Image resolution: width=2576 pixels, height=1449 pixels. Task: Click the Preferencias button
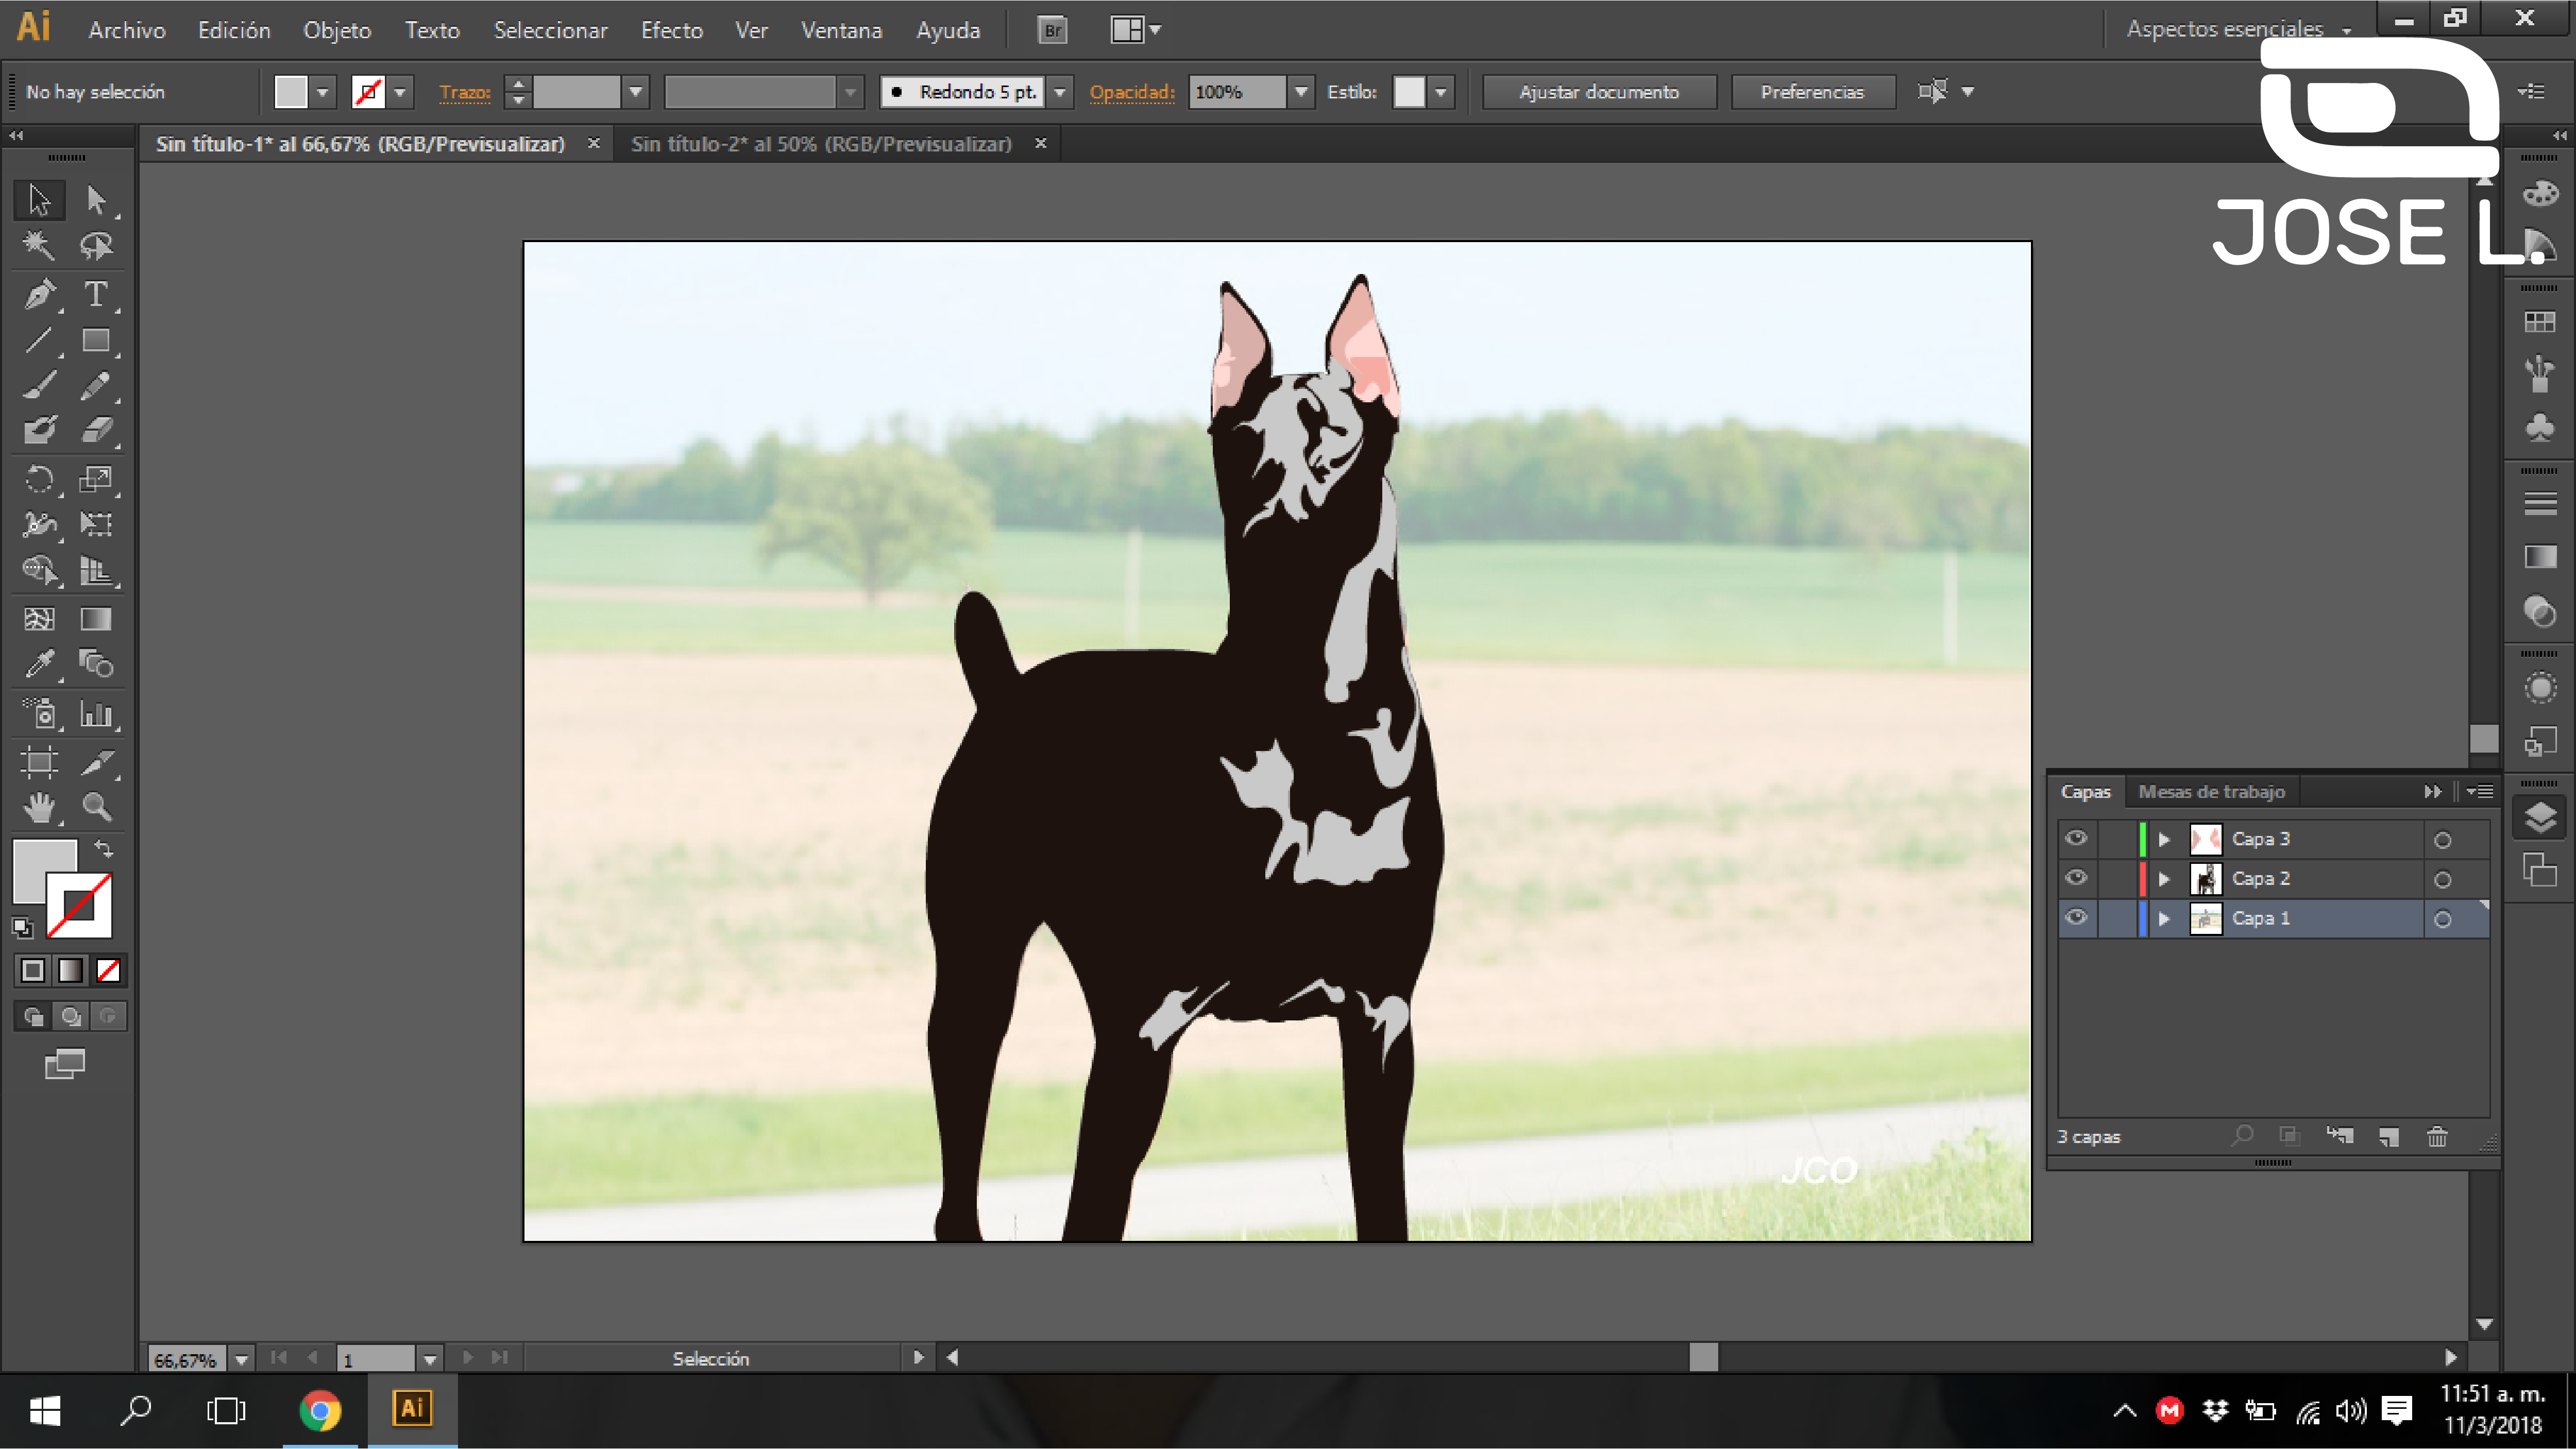(x=1812, y=92)
